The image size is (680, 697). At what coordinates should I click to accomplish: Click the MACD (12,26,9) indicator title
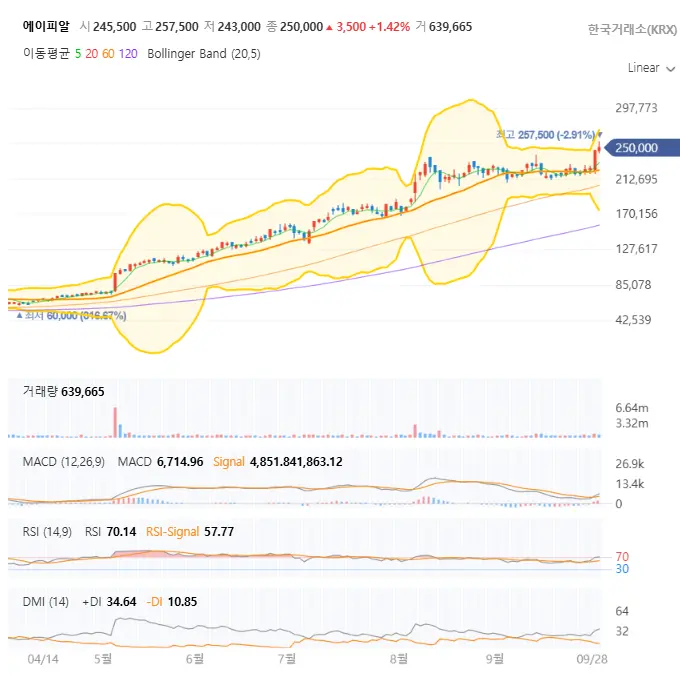[x=64, y=462]
